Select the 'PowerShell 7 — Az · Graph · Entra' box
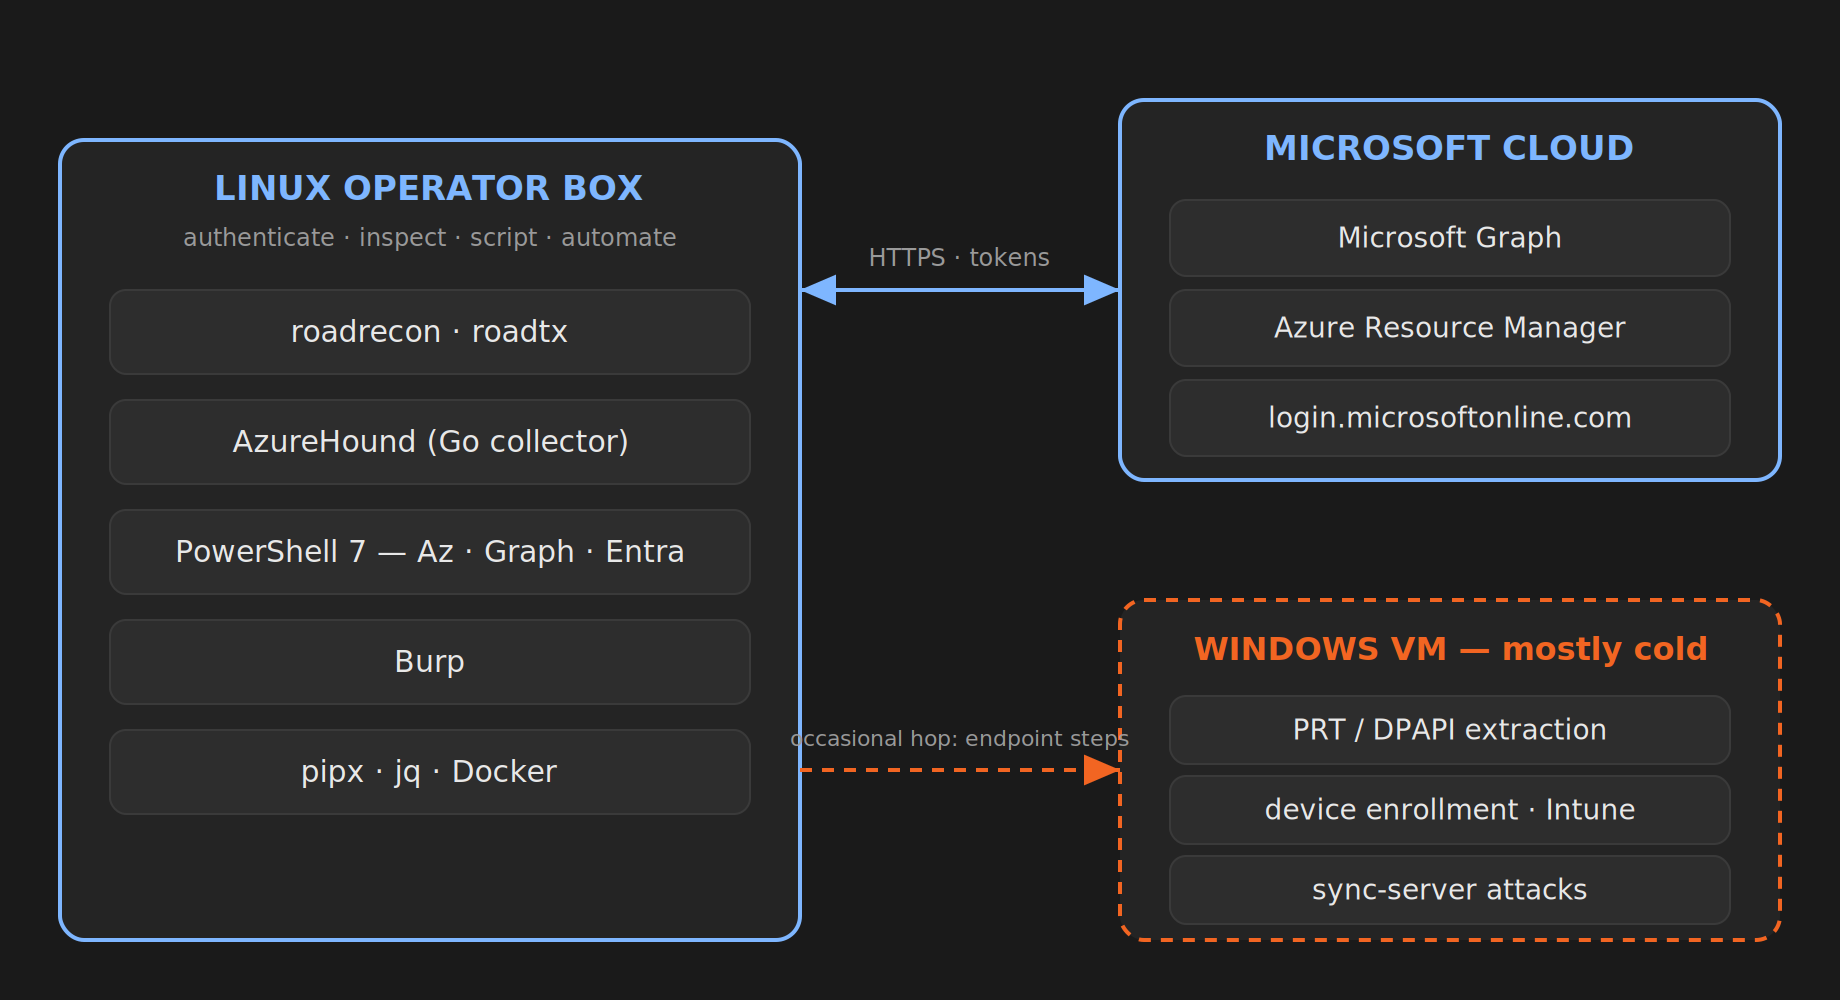 (430, 552)
